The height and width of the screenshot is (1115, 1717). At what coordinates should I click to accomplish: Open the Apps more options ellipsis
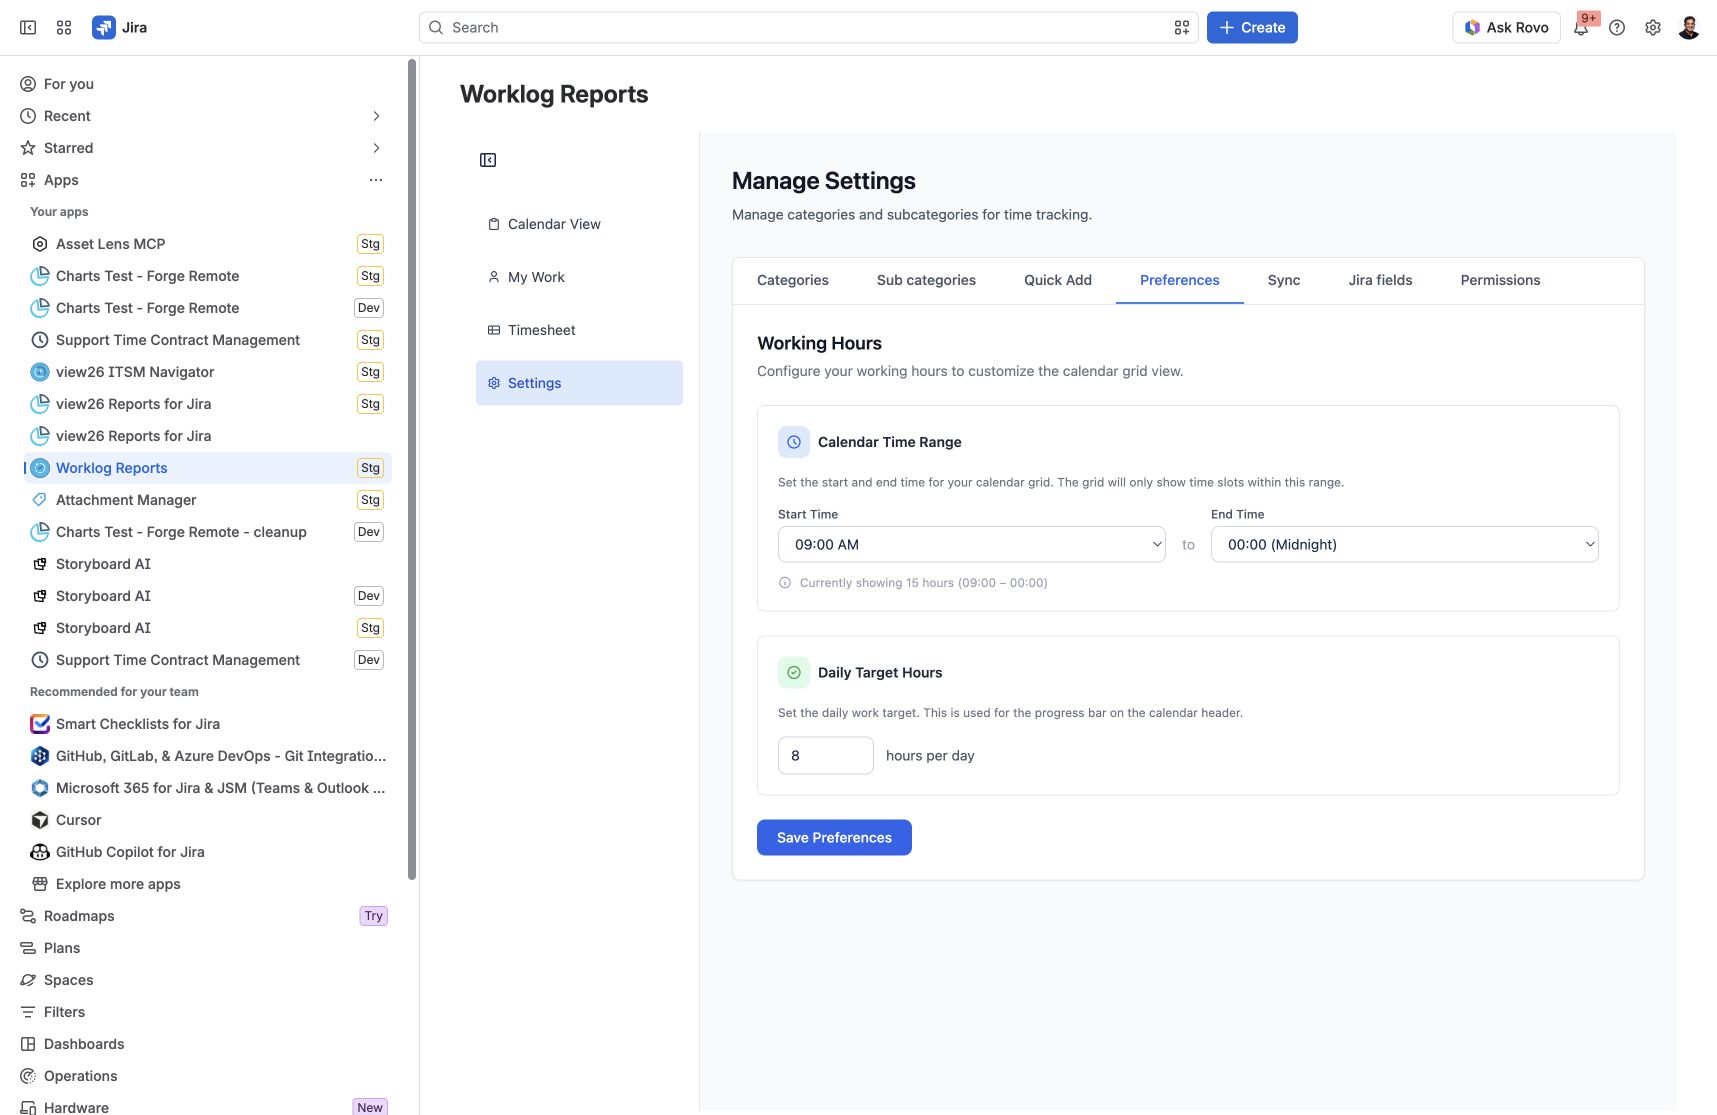(x=376, y=180)
